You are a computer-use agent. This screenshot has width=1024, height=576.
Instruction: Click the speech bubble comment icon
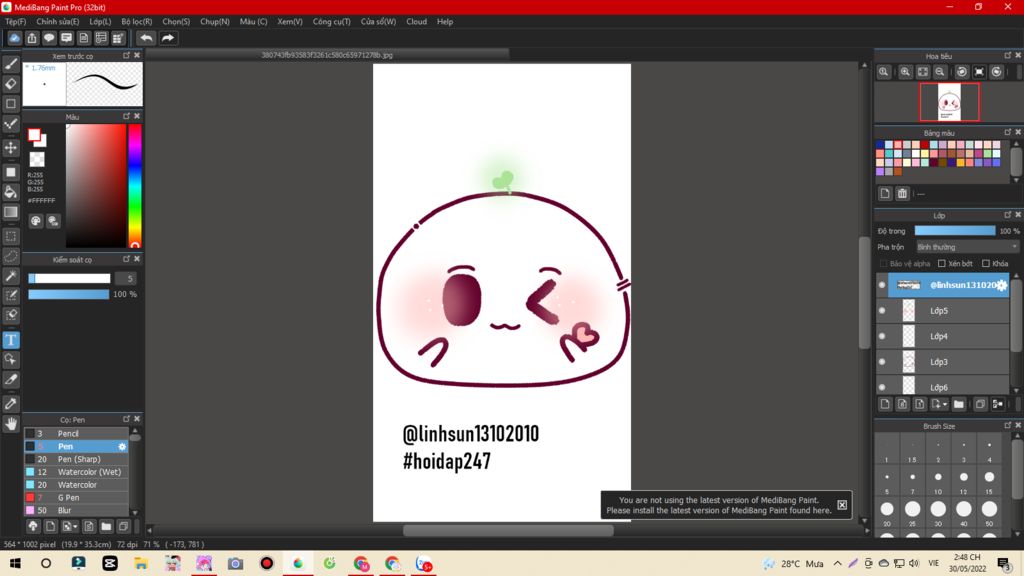coord(49,38)
